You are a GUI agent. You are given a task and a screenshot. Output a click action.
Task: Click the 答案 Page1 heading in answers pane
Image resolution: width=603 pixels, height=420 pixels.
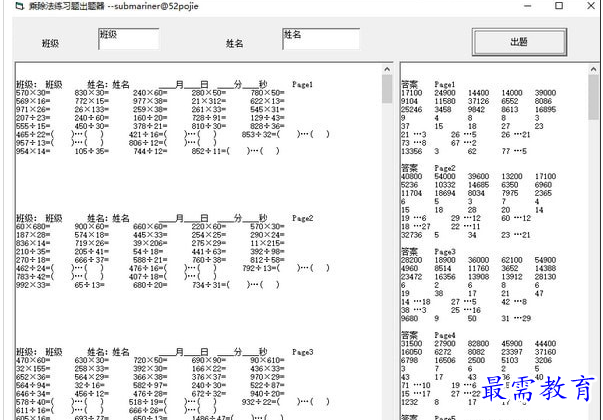tap(428, 84)
